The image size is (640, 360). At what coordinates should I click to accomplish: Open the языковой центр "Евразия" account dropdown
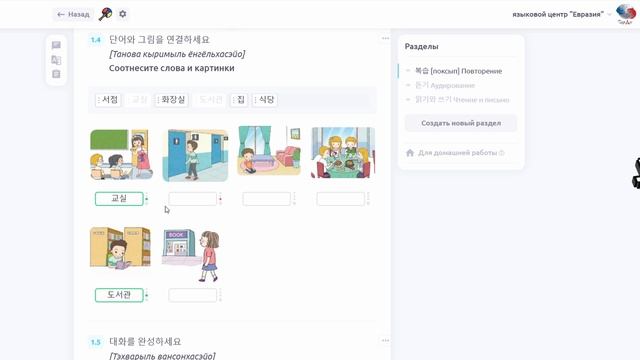coord(562,14)
